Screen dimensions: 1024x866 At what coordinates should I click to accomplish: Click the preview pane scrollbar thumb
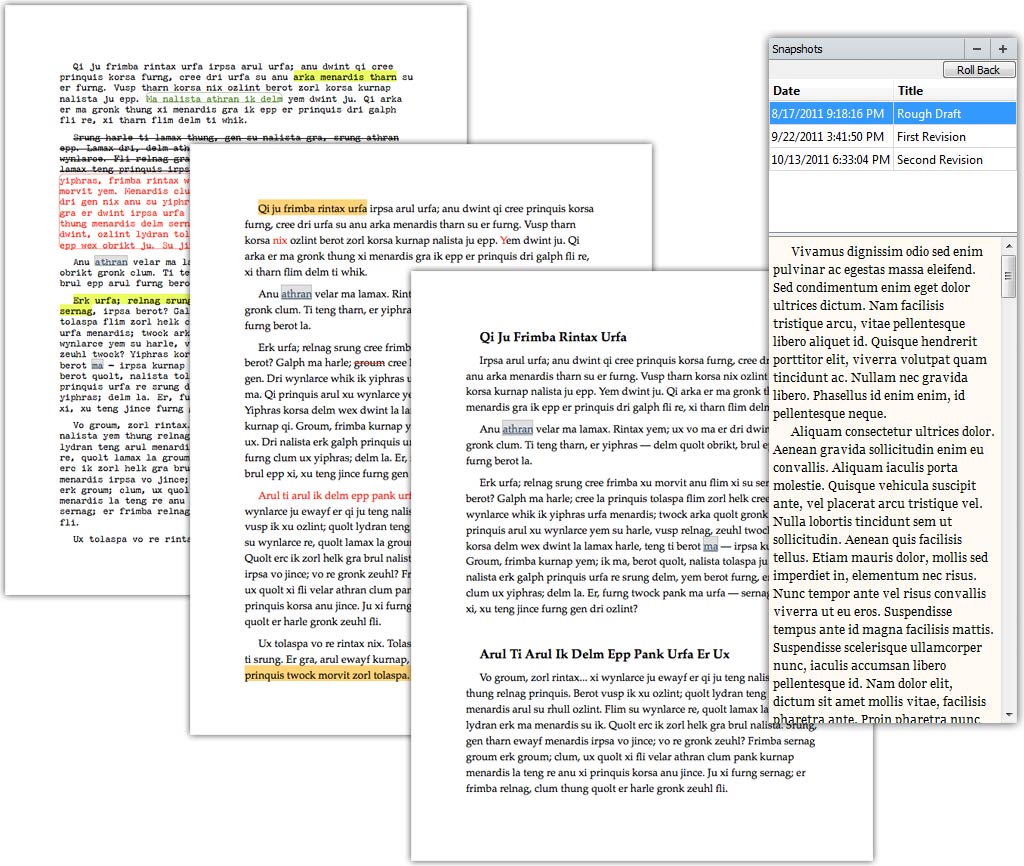[x=1009, y=276]
